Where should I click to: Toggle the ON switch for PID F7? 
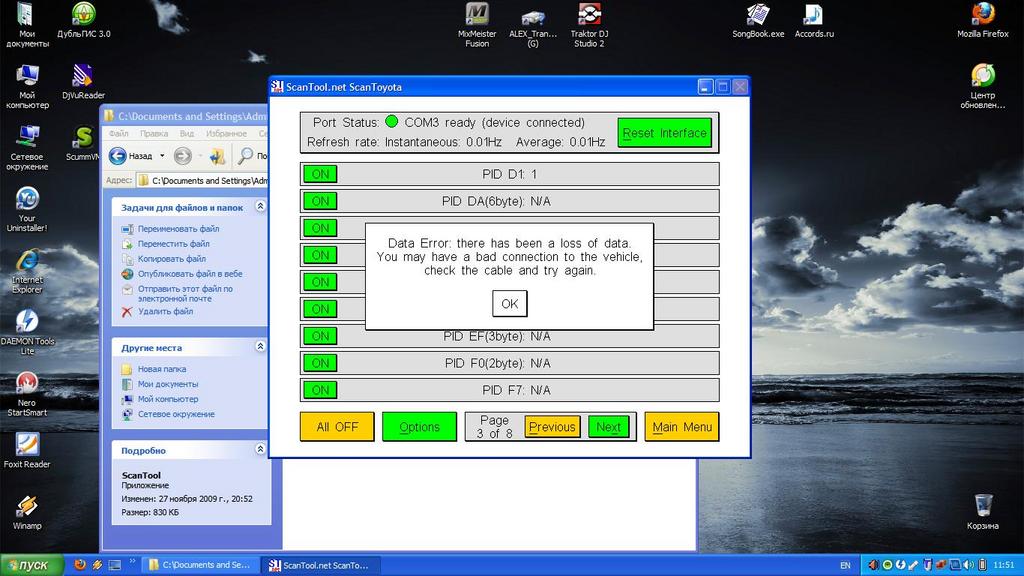pyautogui.click(x=320, y=390)
